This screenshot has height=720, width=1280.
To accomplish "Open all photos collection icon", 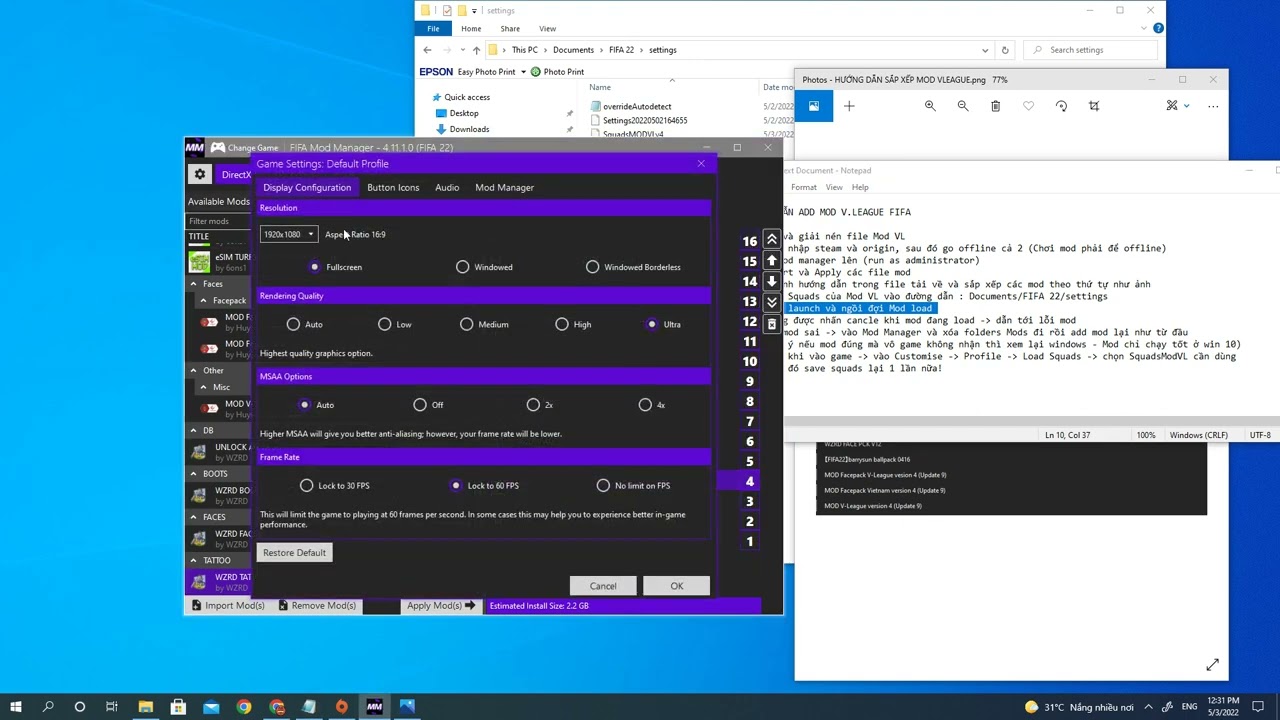I will pyautogui.click(x=814, y=106).
